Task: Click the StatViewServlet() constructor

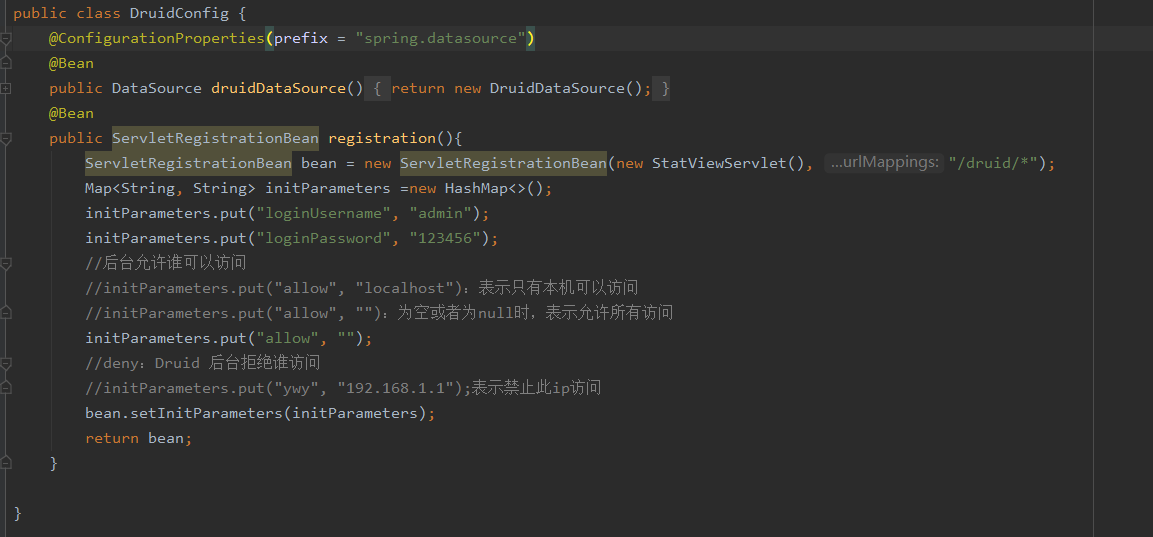Action: point(729,163)
